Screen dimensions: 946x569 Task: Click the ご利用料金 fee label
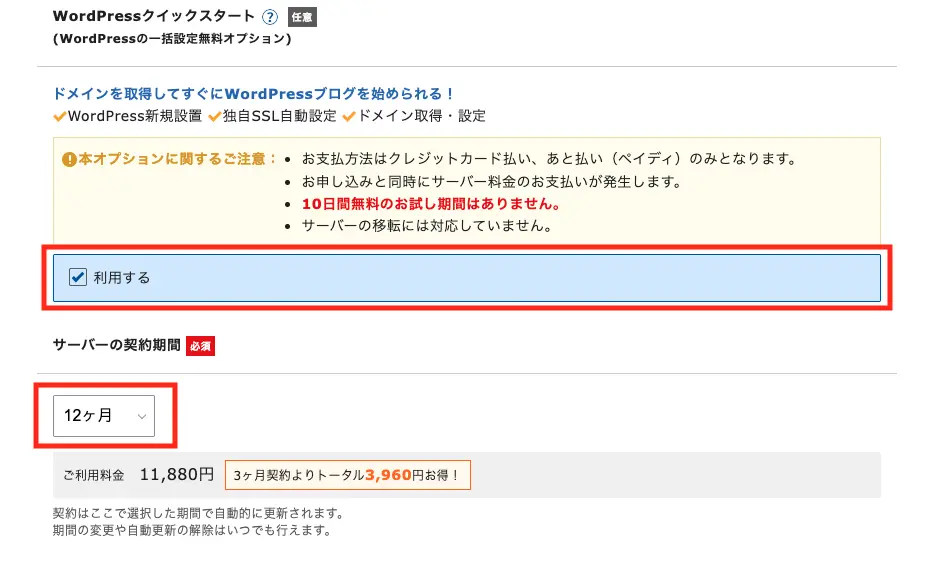[93, 476]
